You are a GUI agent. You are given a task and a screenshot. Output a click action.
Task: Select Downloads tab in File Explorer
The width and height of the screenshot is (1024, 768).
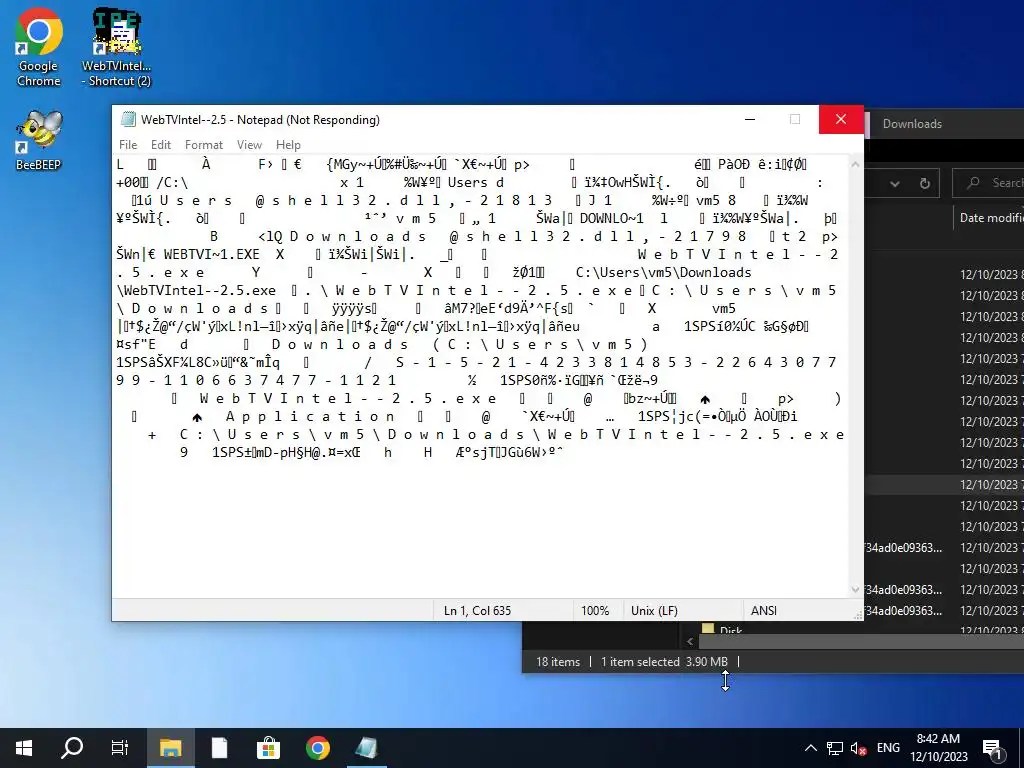tap(912, 123)
